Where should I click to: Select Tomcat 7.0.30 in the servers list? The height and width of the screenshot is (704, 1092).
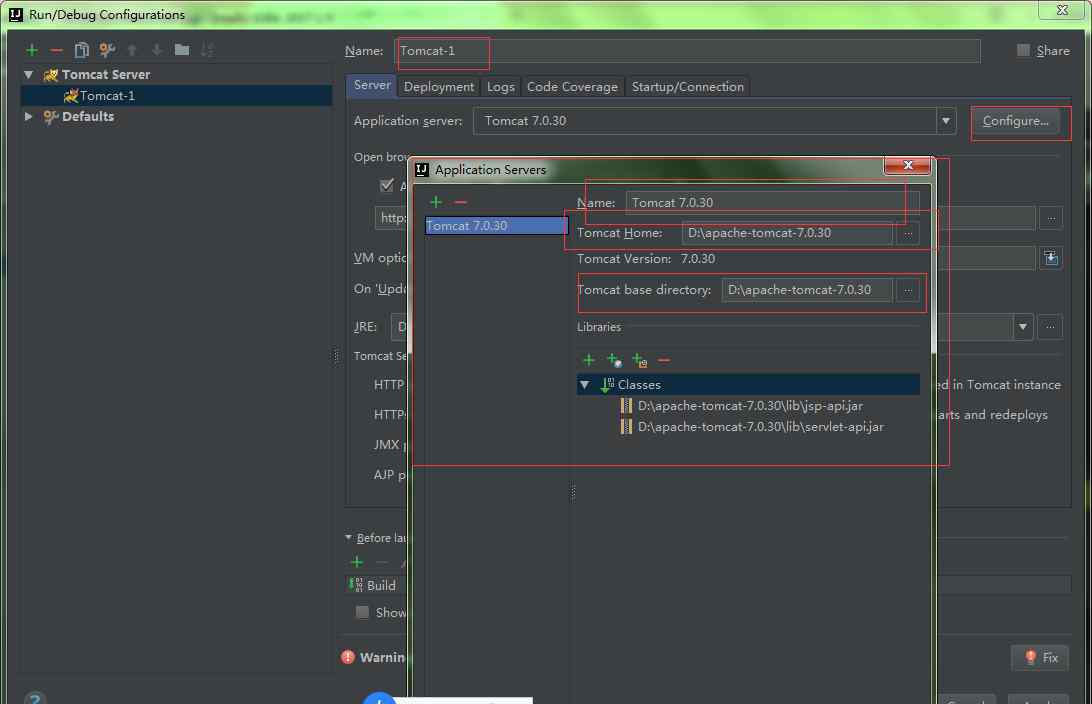[x=497, y=226]
